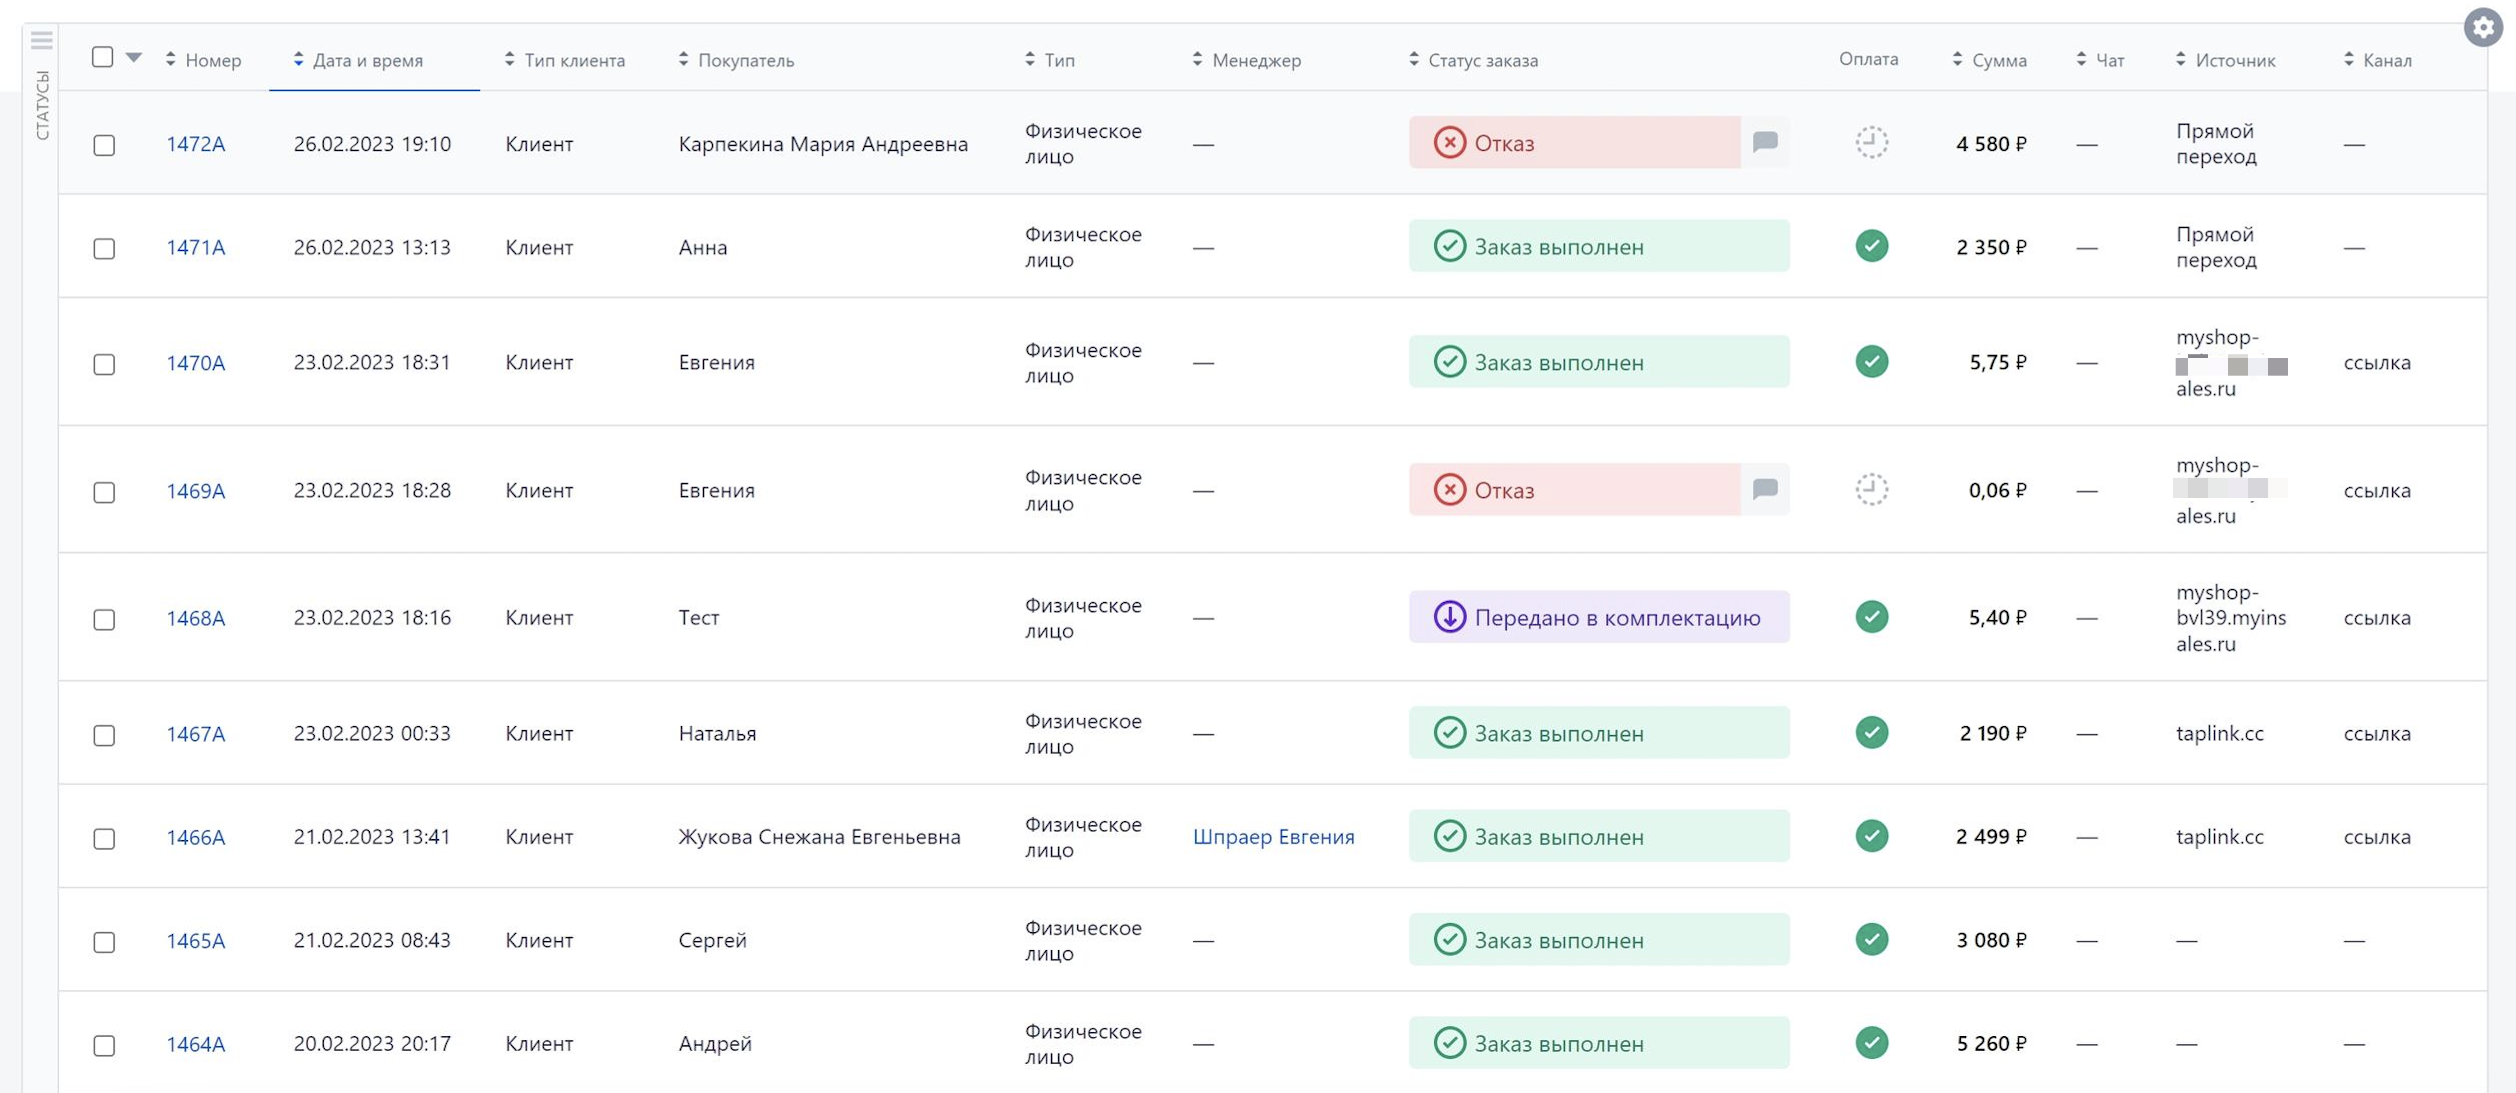Viewport: 2516px width, 1093px height.
Task: Click the red Отказ status of order 1472A
Action: coord(1574,142)
